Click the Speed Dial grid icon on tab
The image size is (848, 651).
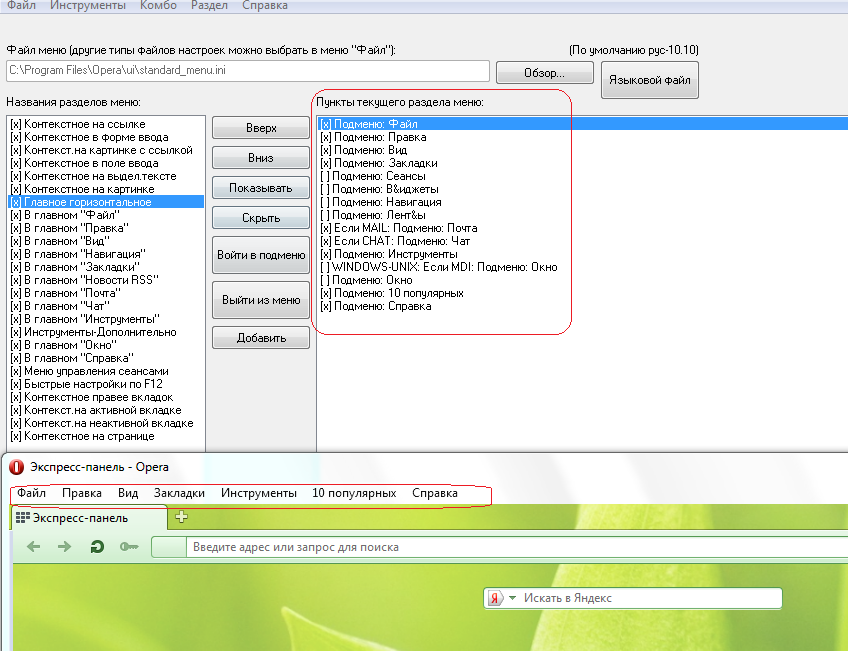tap(22, 518)
